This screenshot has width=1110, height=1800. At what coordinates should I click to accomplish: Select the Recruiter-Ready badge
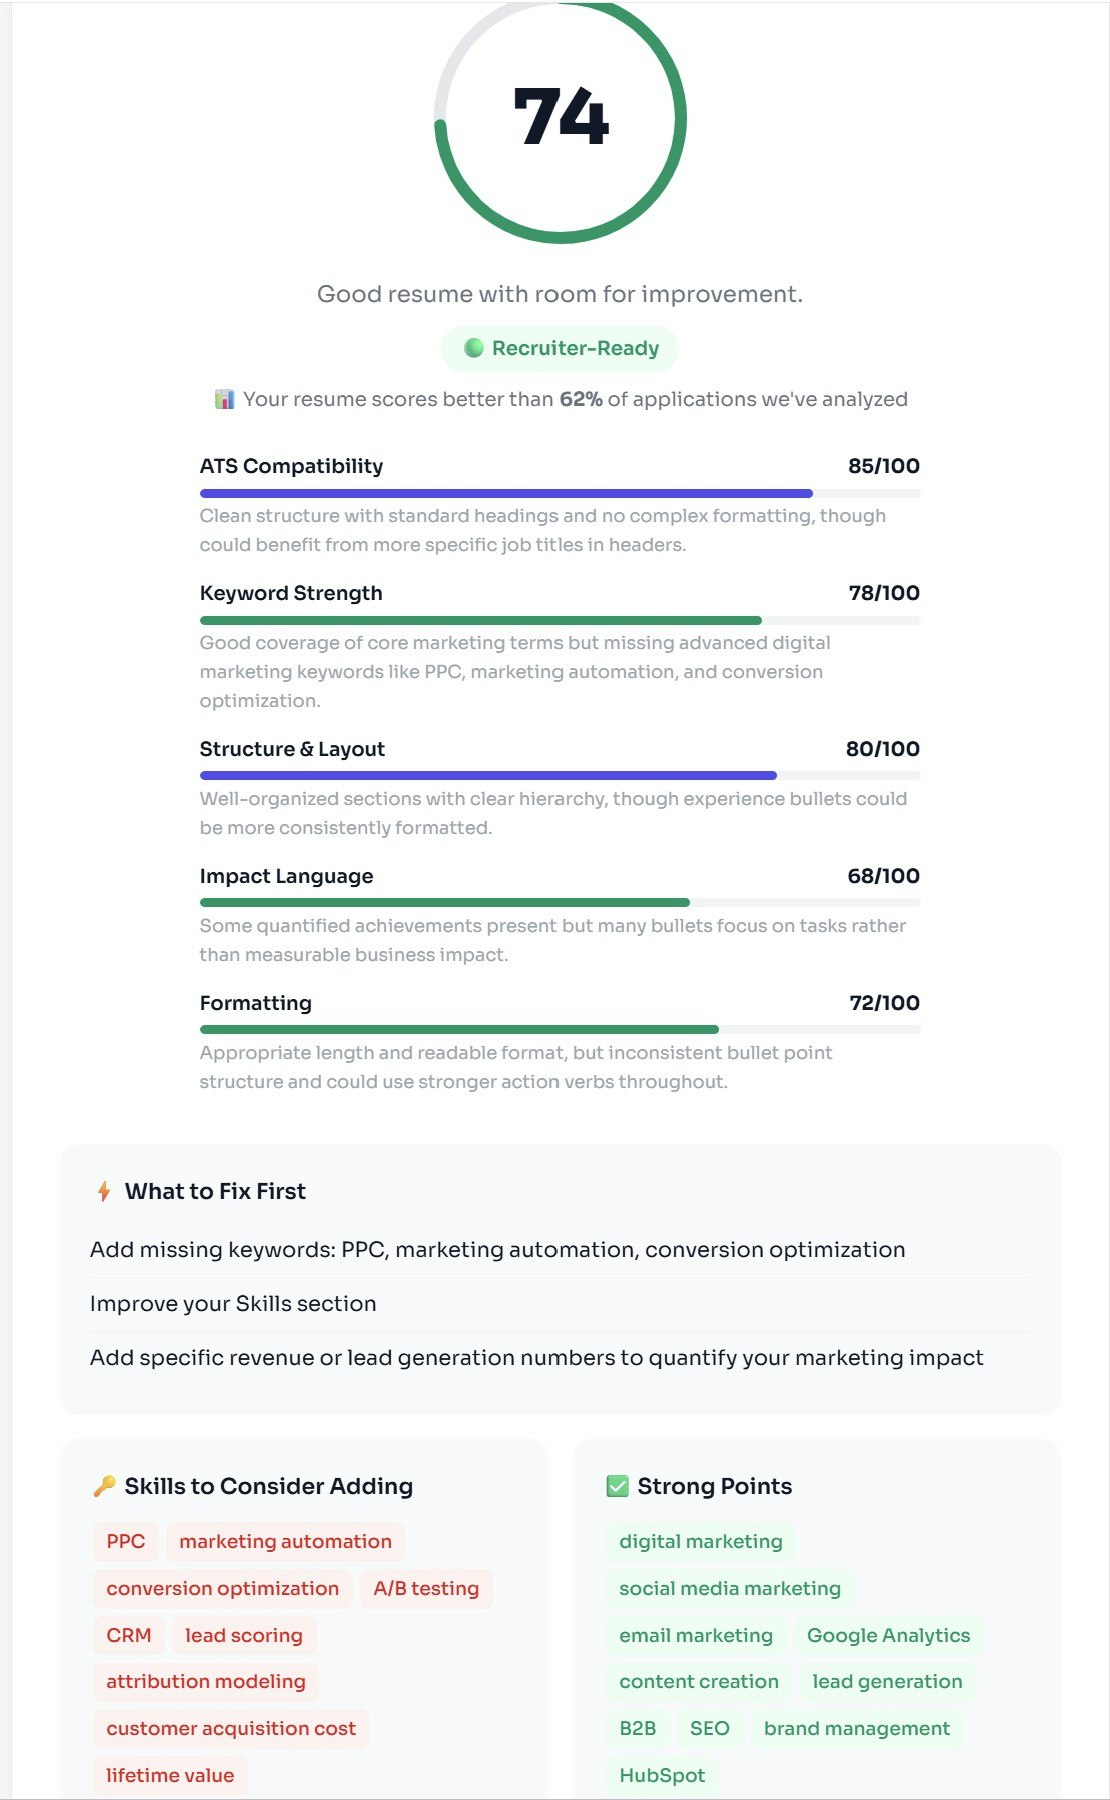(558, 348)
